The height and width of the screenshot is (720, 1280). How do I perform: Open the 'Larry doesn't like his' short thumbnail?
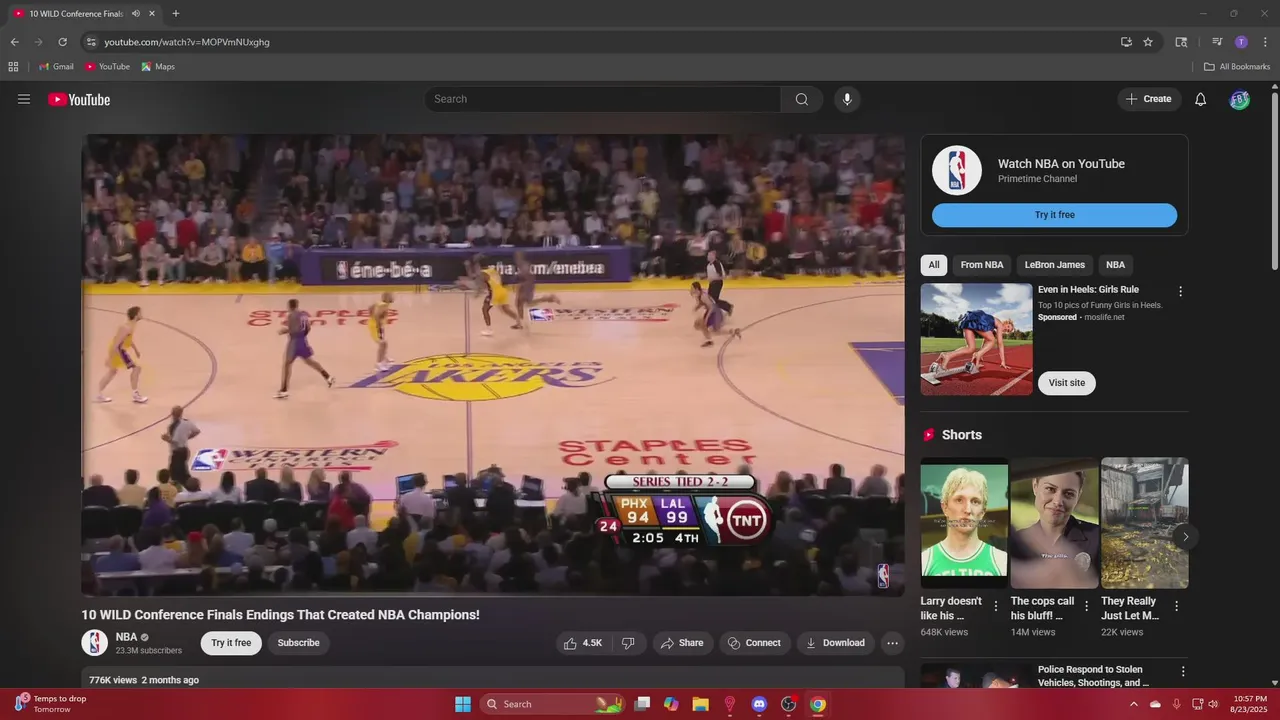pos(964,523)
